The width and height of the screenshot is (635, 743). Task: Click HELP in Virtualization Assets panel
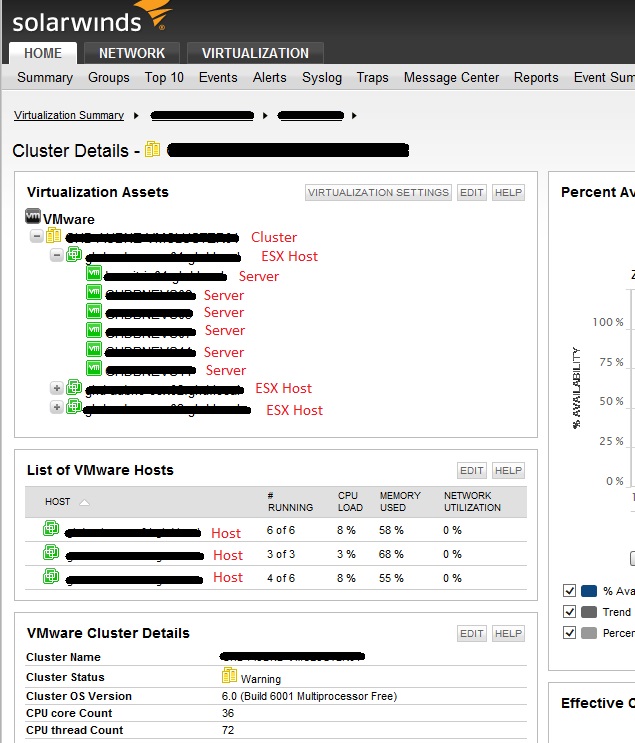point(508,192)
